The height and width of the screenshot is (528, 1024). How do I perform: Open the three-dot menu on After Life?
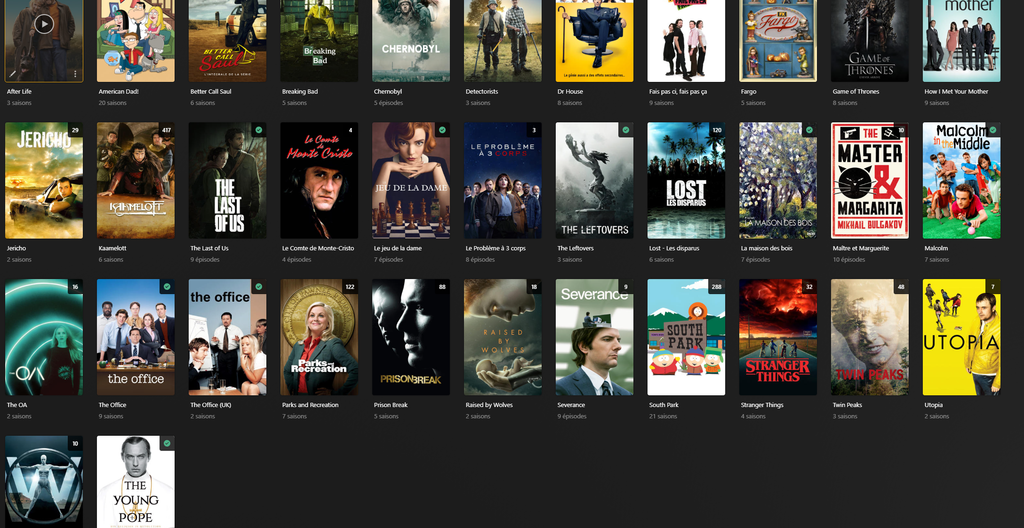pyautogui.click(x=75, y=73)
